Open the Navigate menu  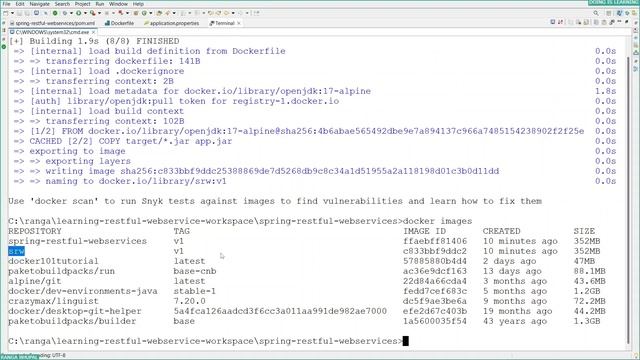pyautogui.click(x=40, y=4)
